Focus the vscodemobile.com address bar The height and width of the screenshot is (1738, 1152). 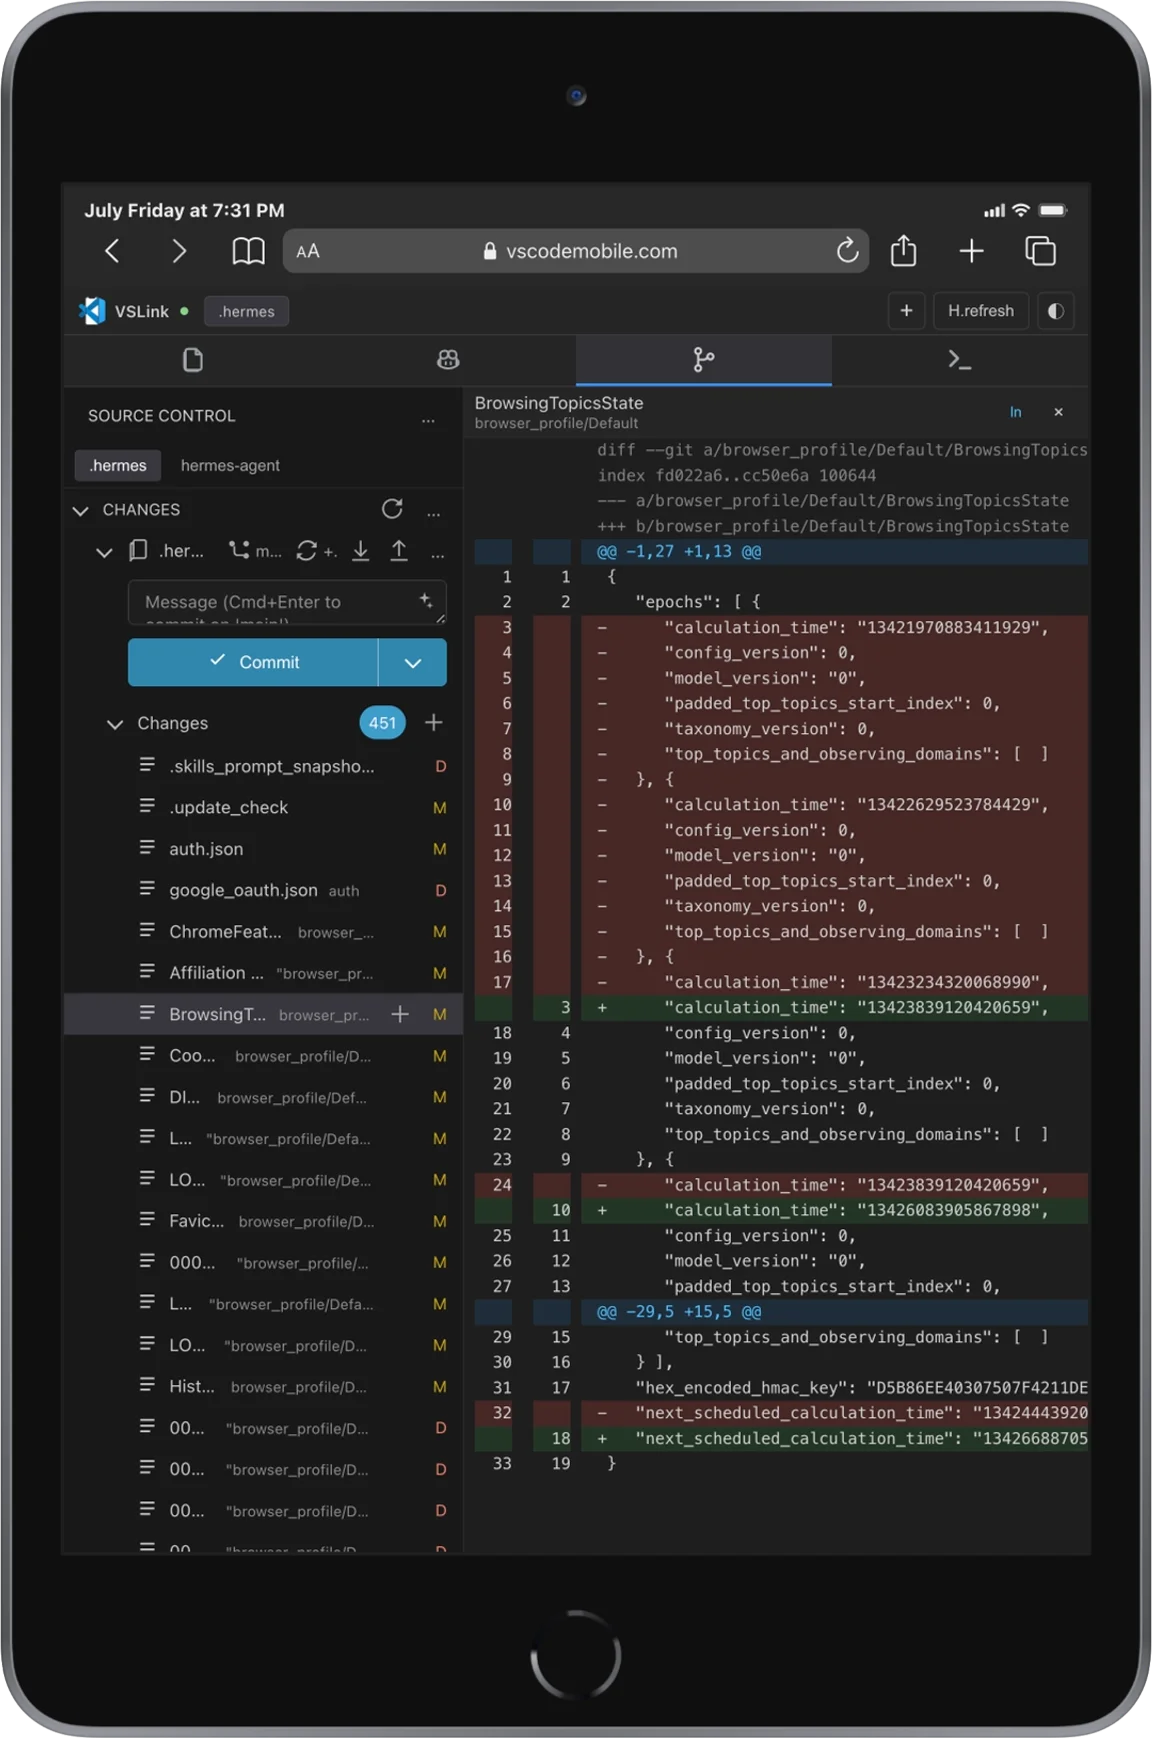(x=577, y=251)
